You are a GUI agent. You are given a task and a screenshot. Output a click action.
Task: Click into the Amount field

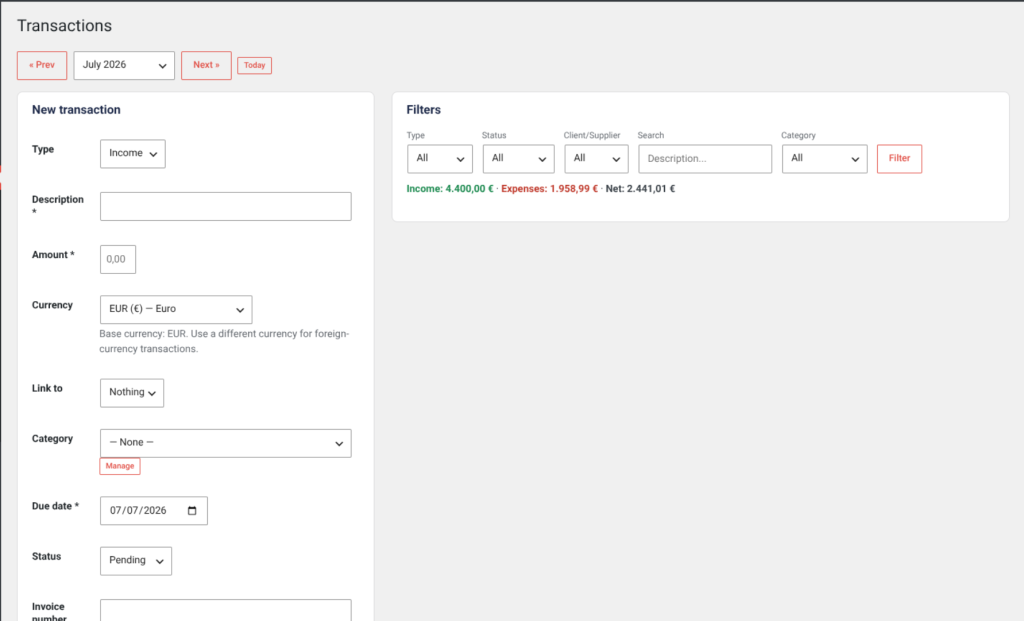pyautogui.click(x=118, y=259)
